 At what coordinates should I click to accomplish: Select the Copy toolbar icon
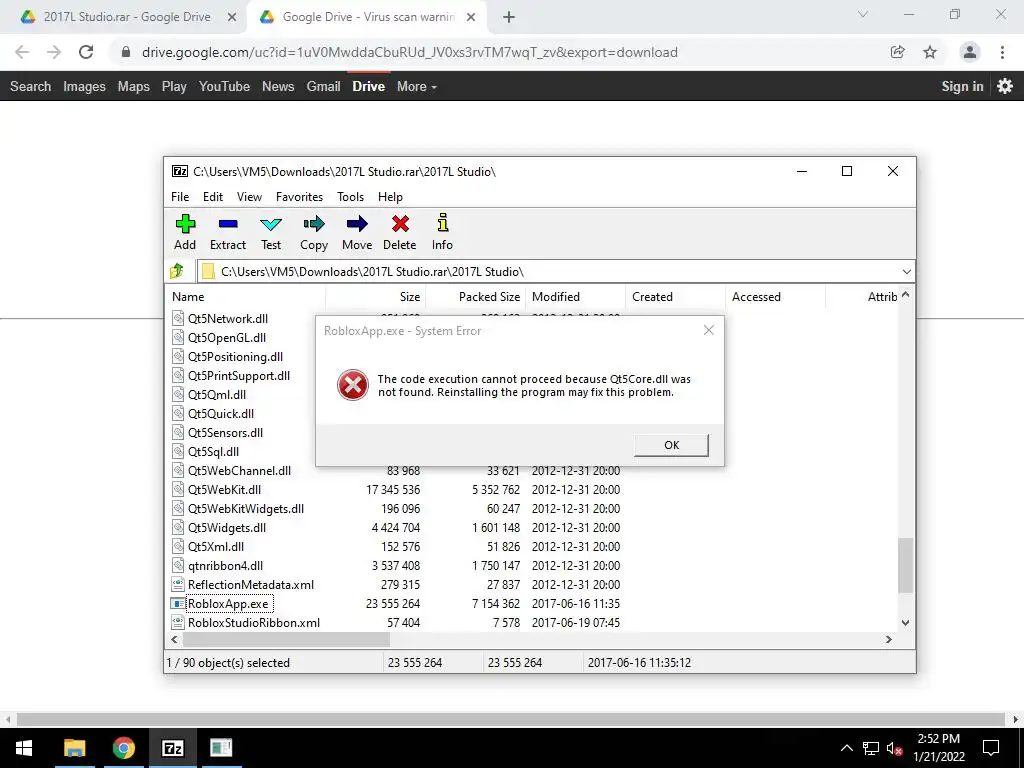314,224
